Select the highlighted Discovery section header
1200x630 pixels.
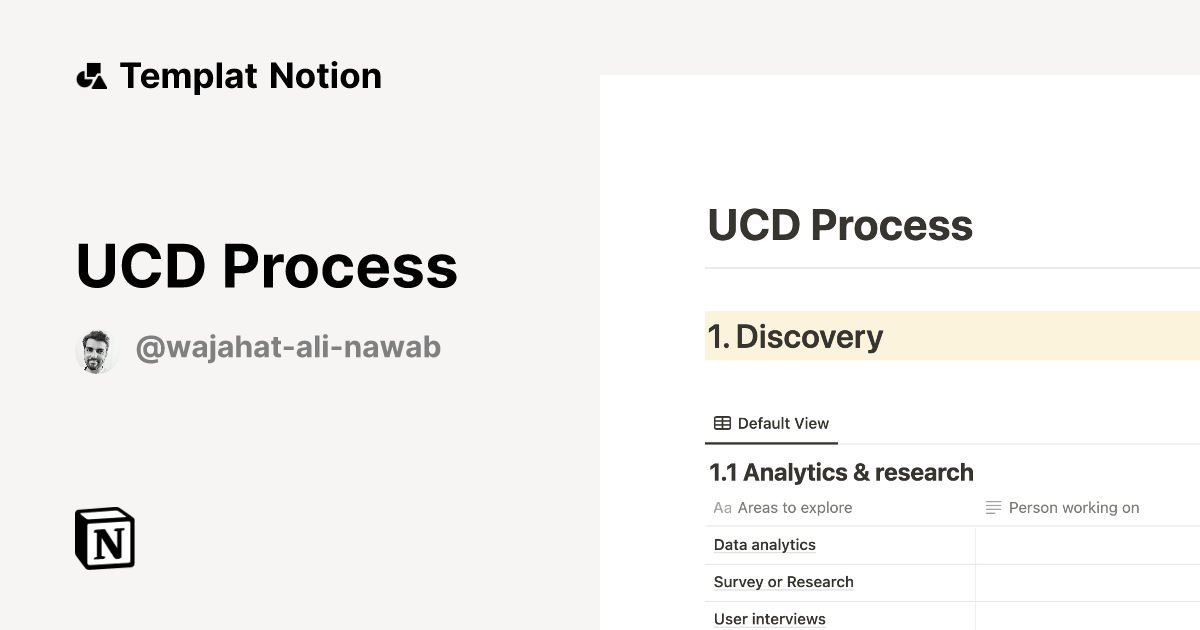pyautogui.click(x=797, y=337)
